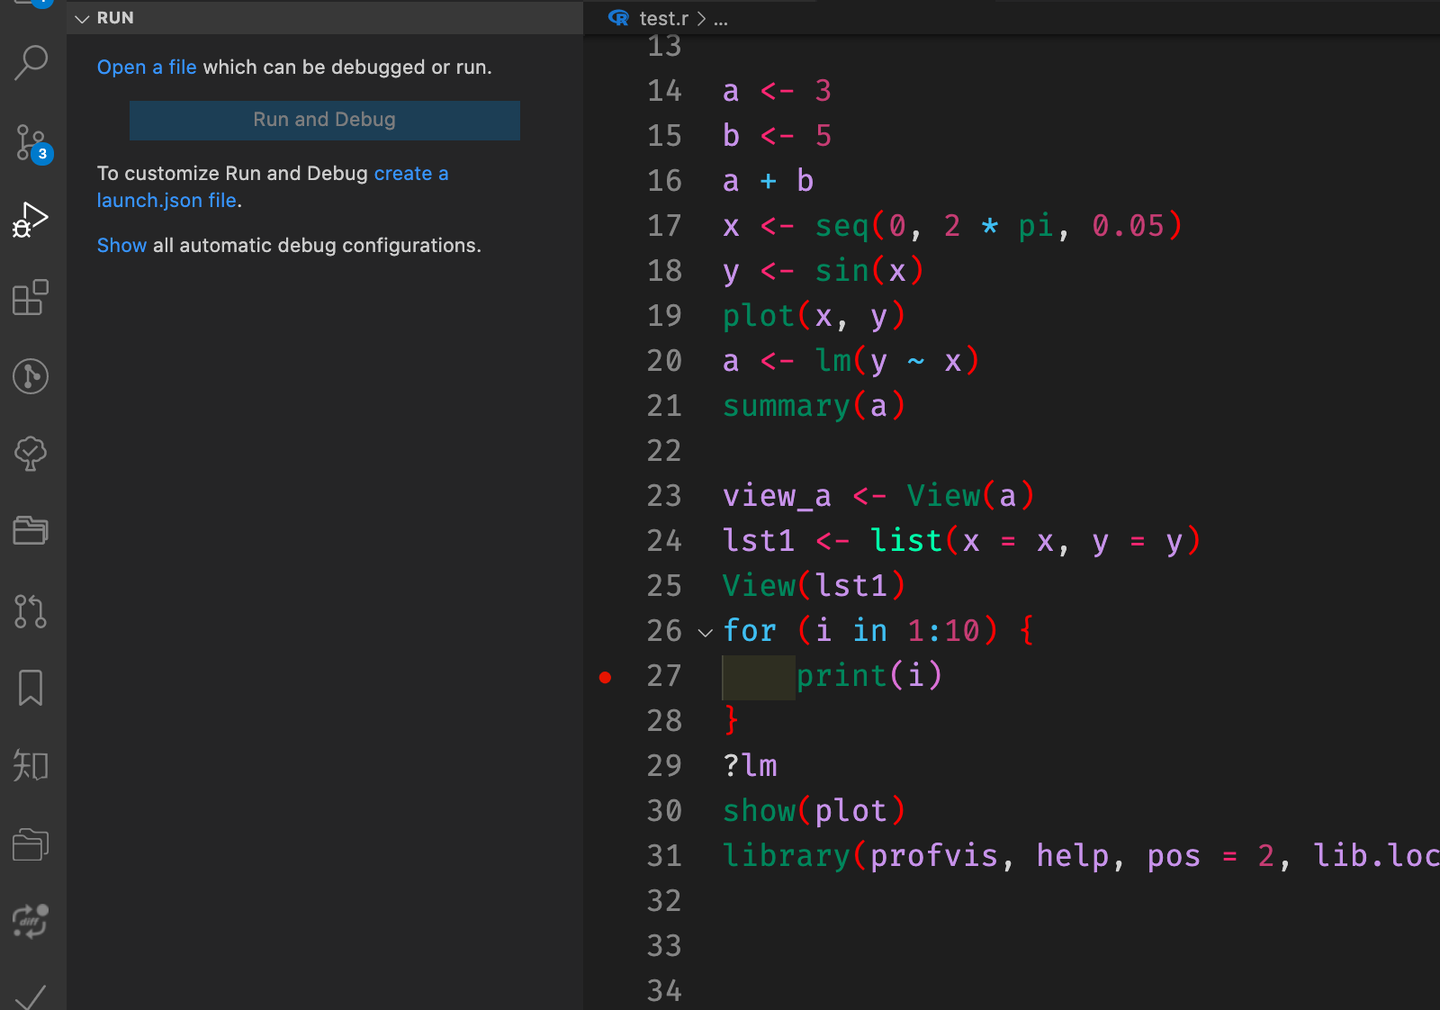This screenshot has height=1010, width=1440.
Task: Click the R logo on the test.r tab
Action: tap(618, 17)
